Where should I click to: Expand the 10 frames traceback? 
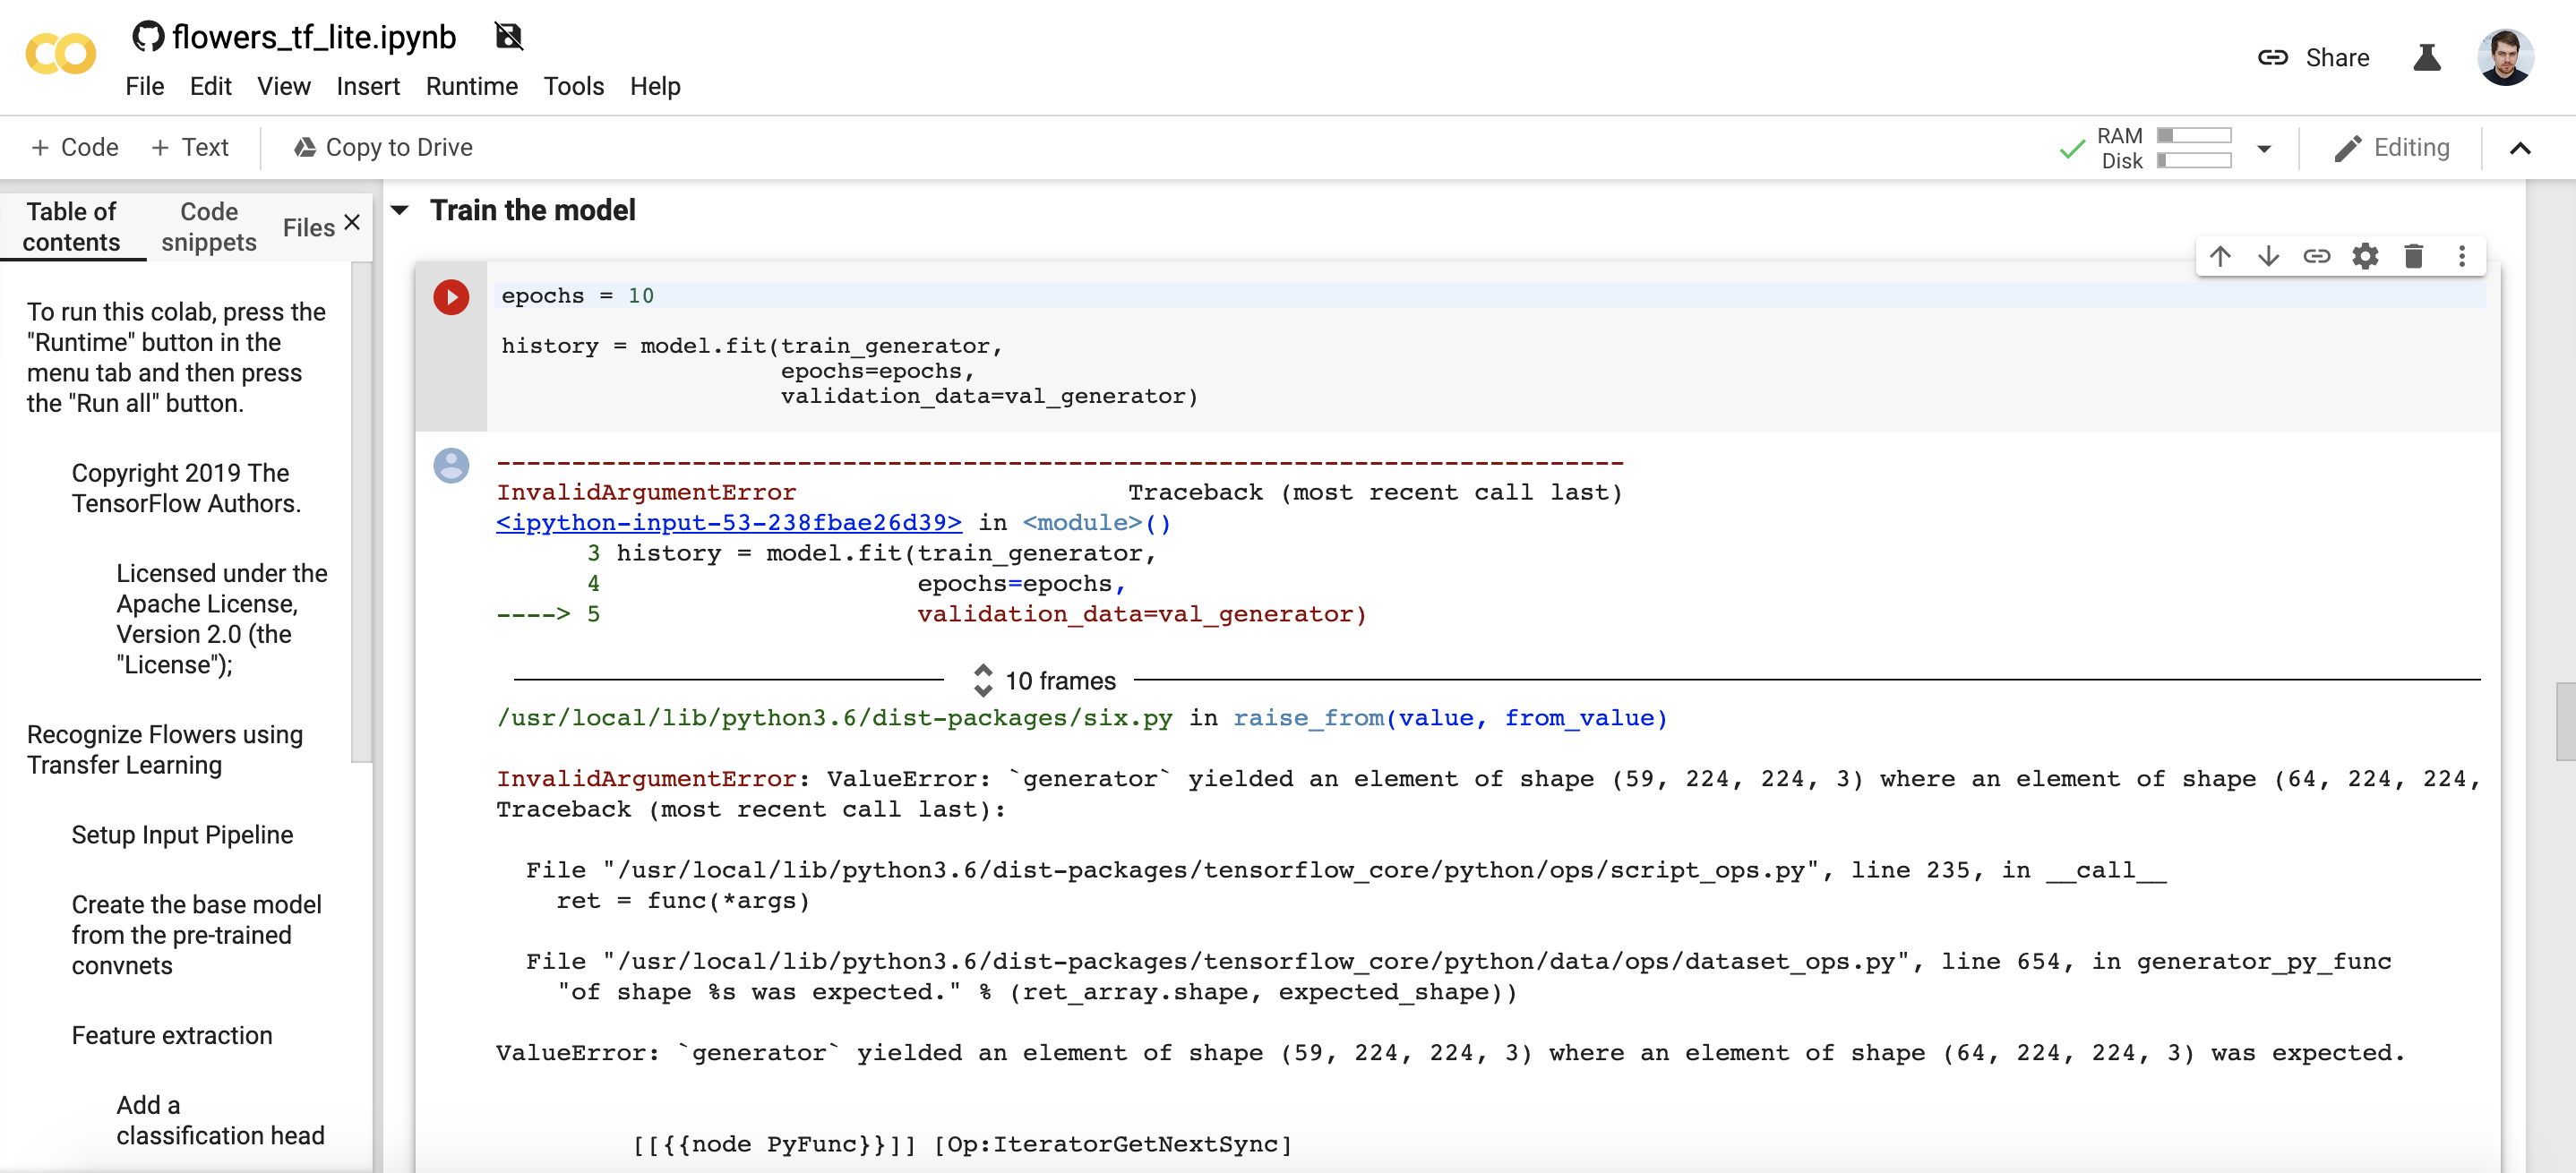pyautogui.click(x=1046, y=681)
